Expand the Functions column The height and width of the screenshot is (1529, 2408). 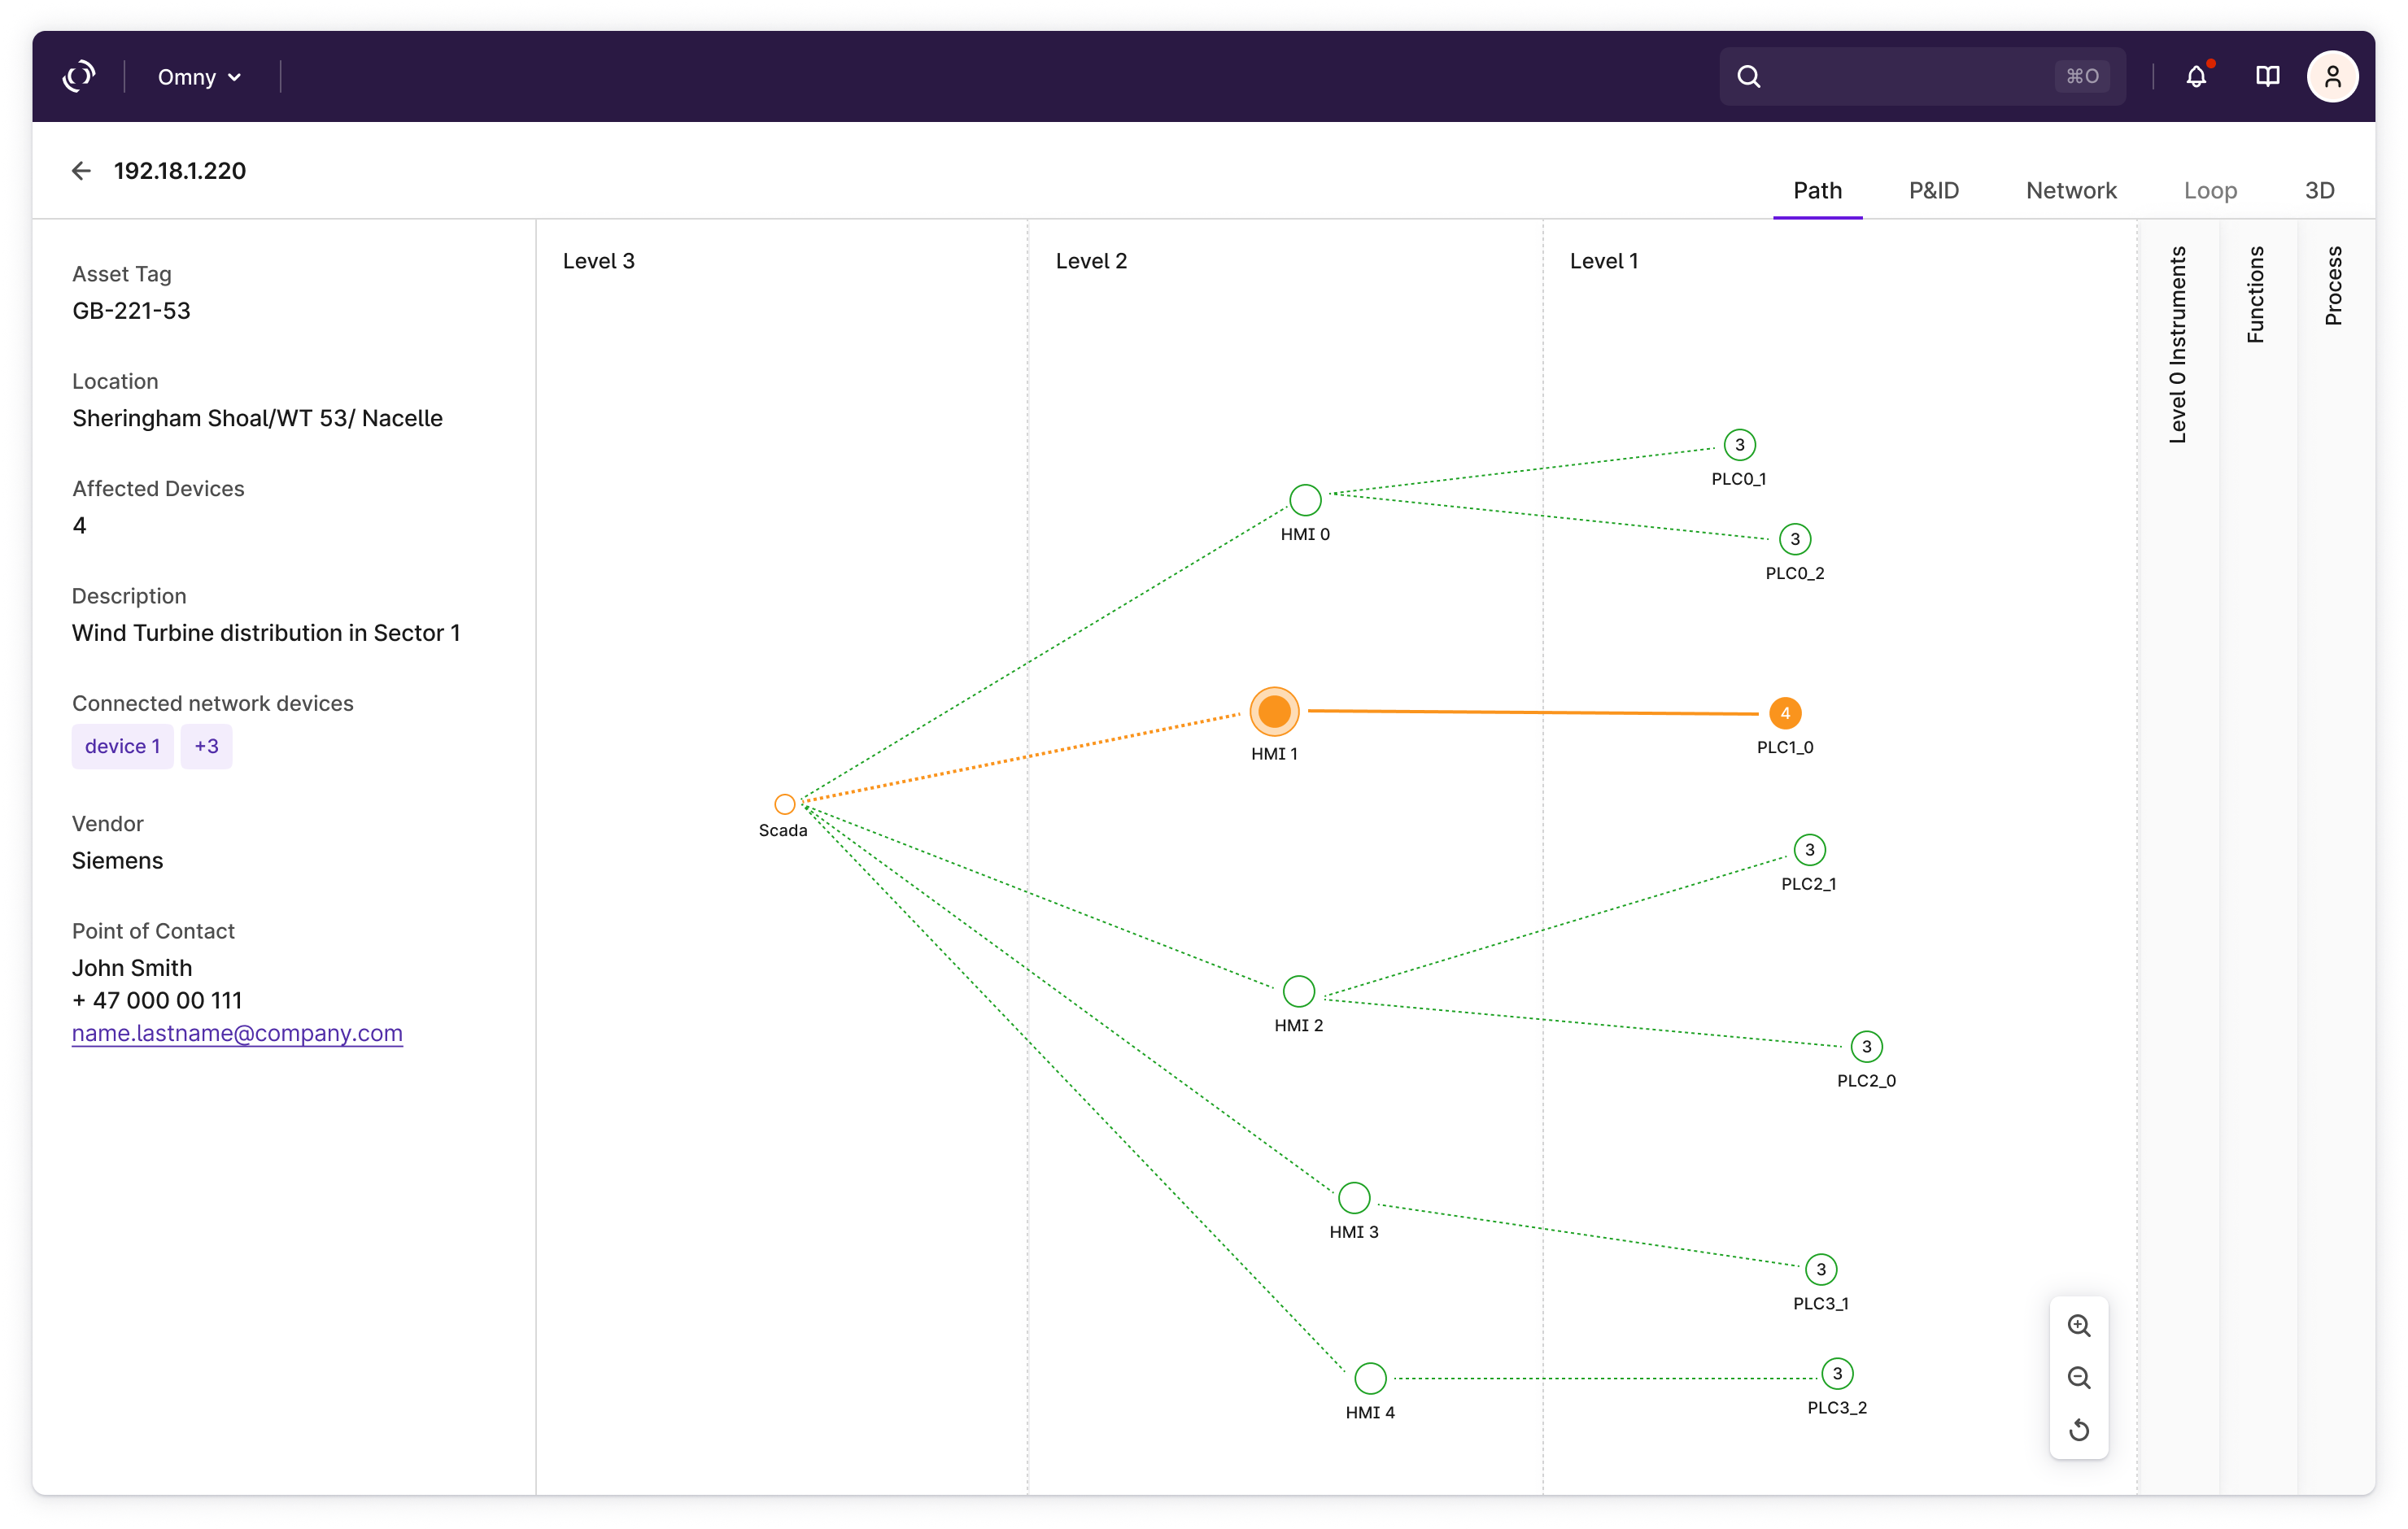click(2256, 295)
